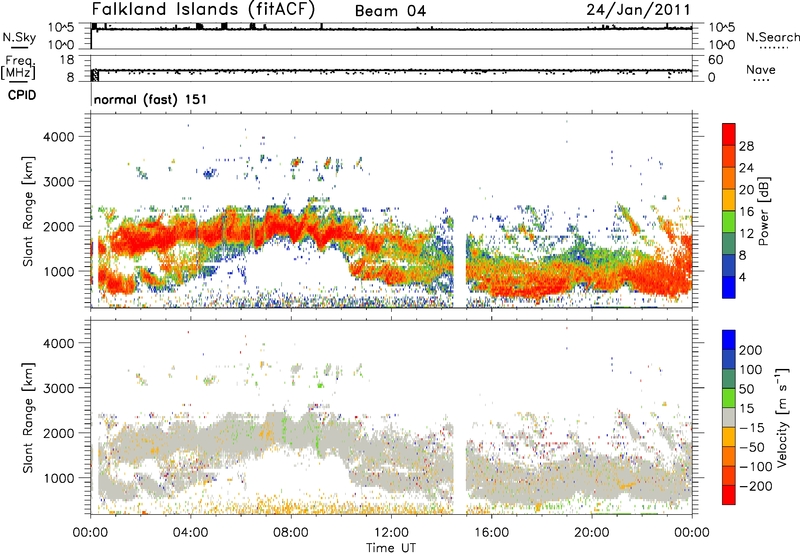Pick the top blue segment of velocity color bar

729,340
